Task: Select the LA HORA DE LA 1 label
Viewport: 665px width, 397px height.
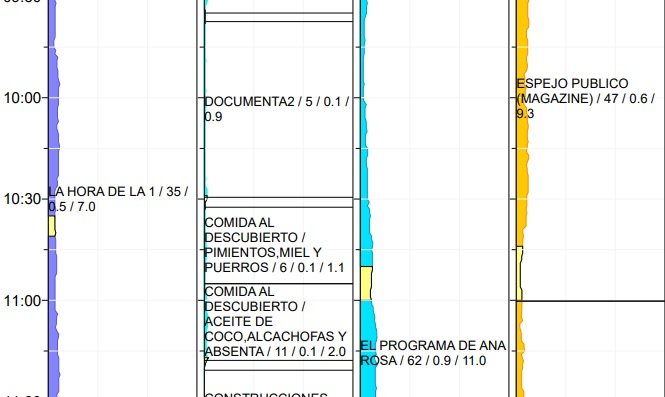Action: [x=118, y=199]
